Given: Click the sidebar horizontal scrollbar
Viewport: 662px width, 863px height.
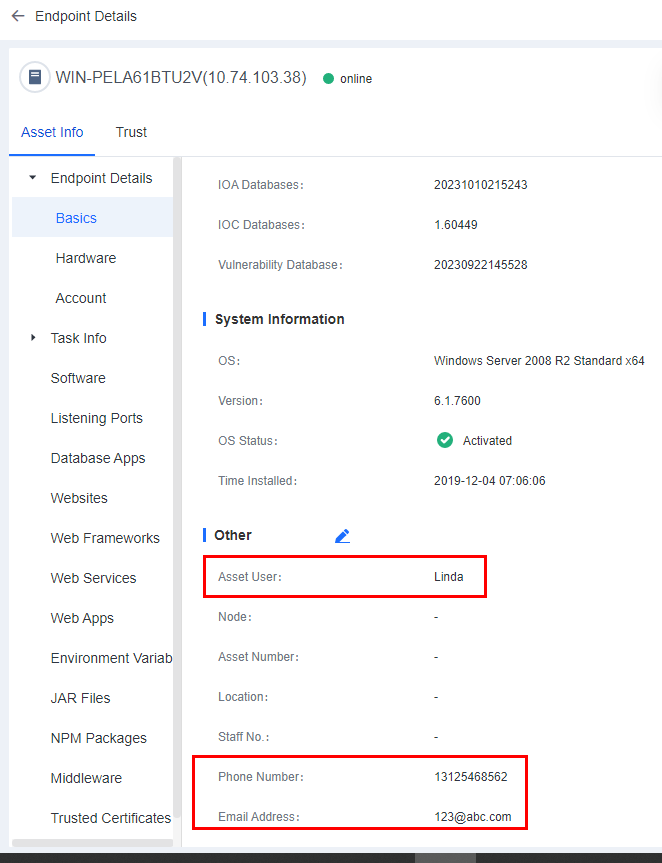Looking at the screenshot, I should click(90, 842).
